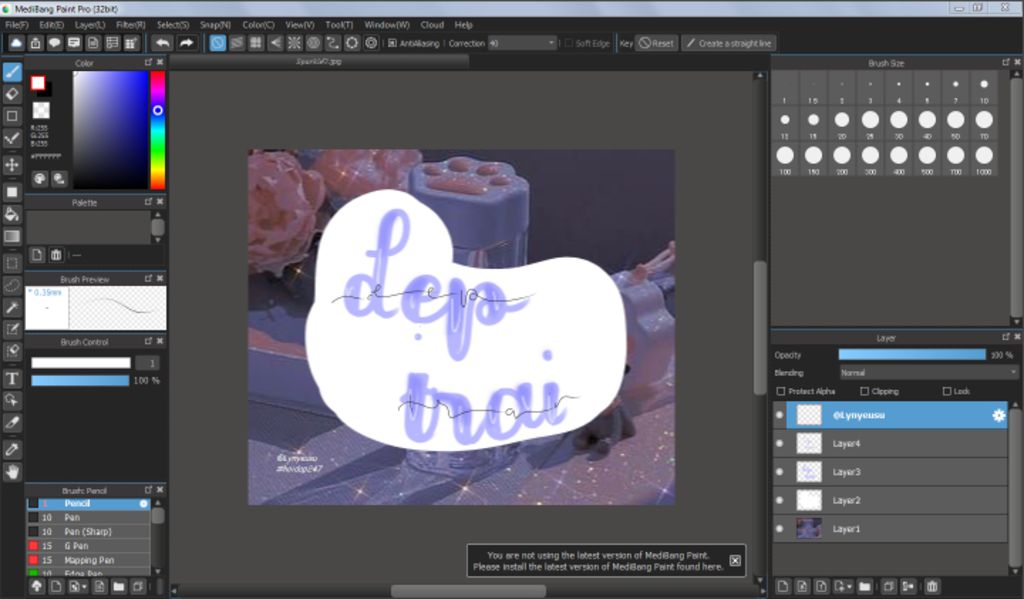Image resolution: width=1024 pixels, height=599 pixels.
Task: Click the hue slider strip
Action: (x=157, y=130)
